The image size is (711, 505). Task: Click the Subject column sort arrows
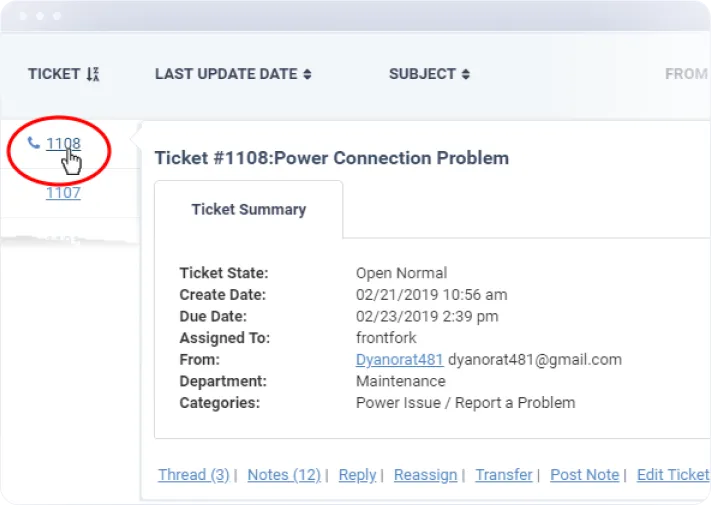[466, 74]
